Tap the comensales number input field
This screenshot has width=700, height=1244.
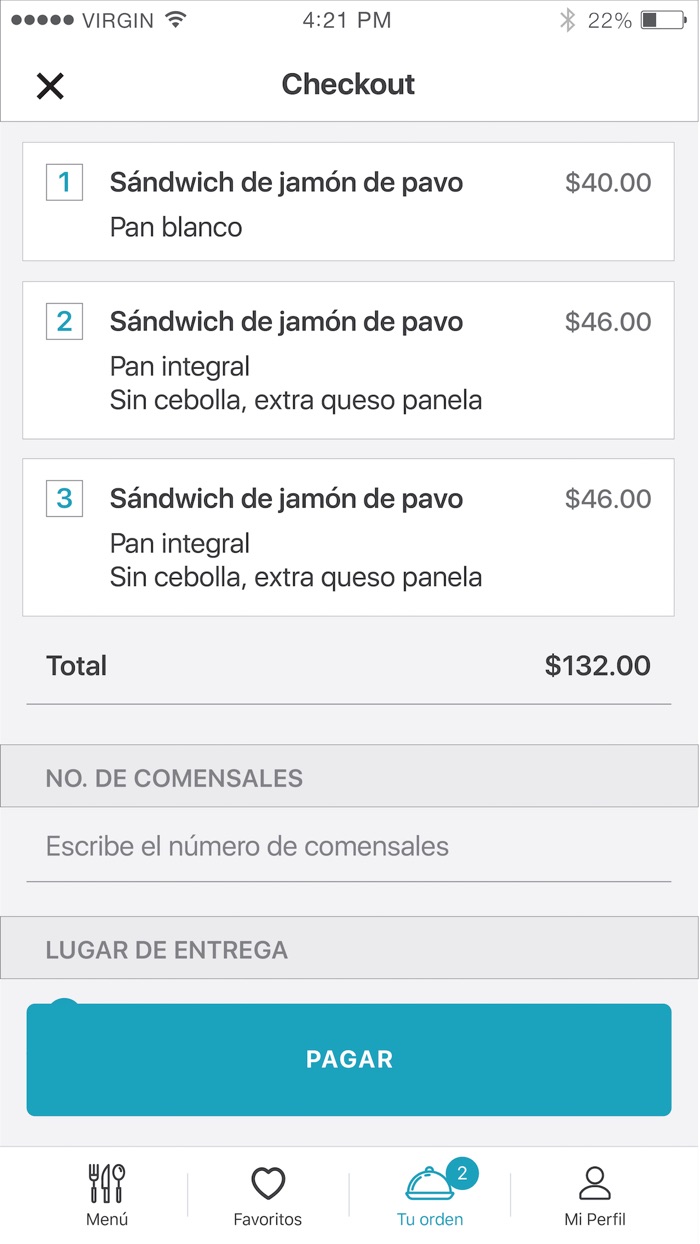349,846
